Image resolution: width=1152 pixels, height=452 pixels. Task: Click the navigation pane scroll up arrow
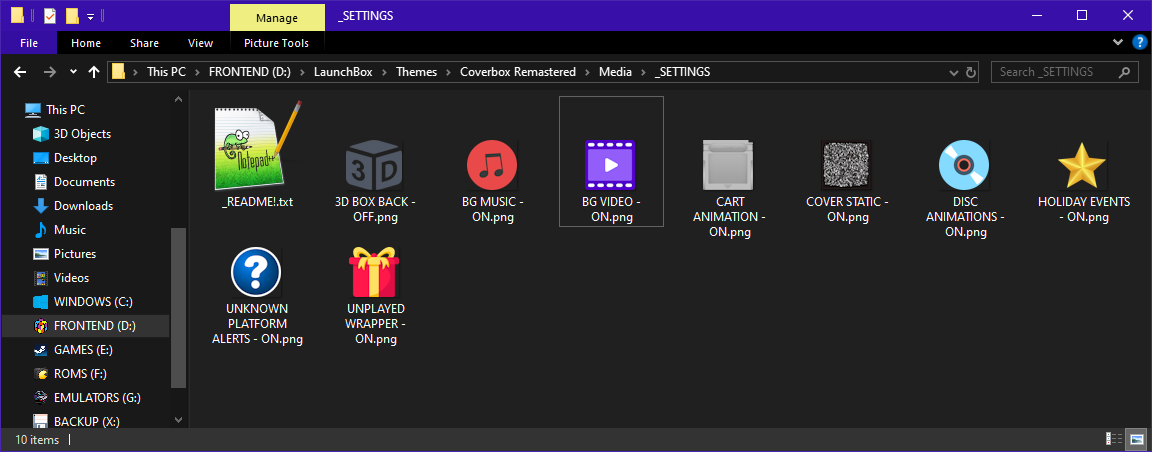(178, 98)
